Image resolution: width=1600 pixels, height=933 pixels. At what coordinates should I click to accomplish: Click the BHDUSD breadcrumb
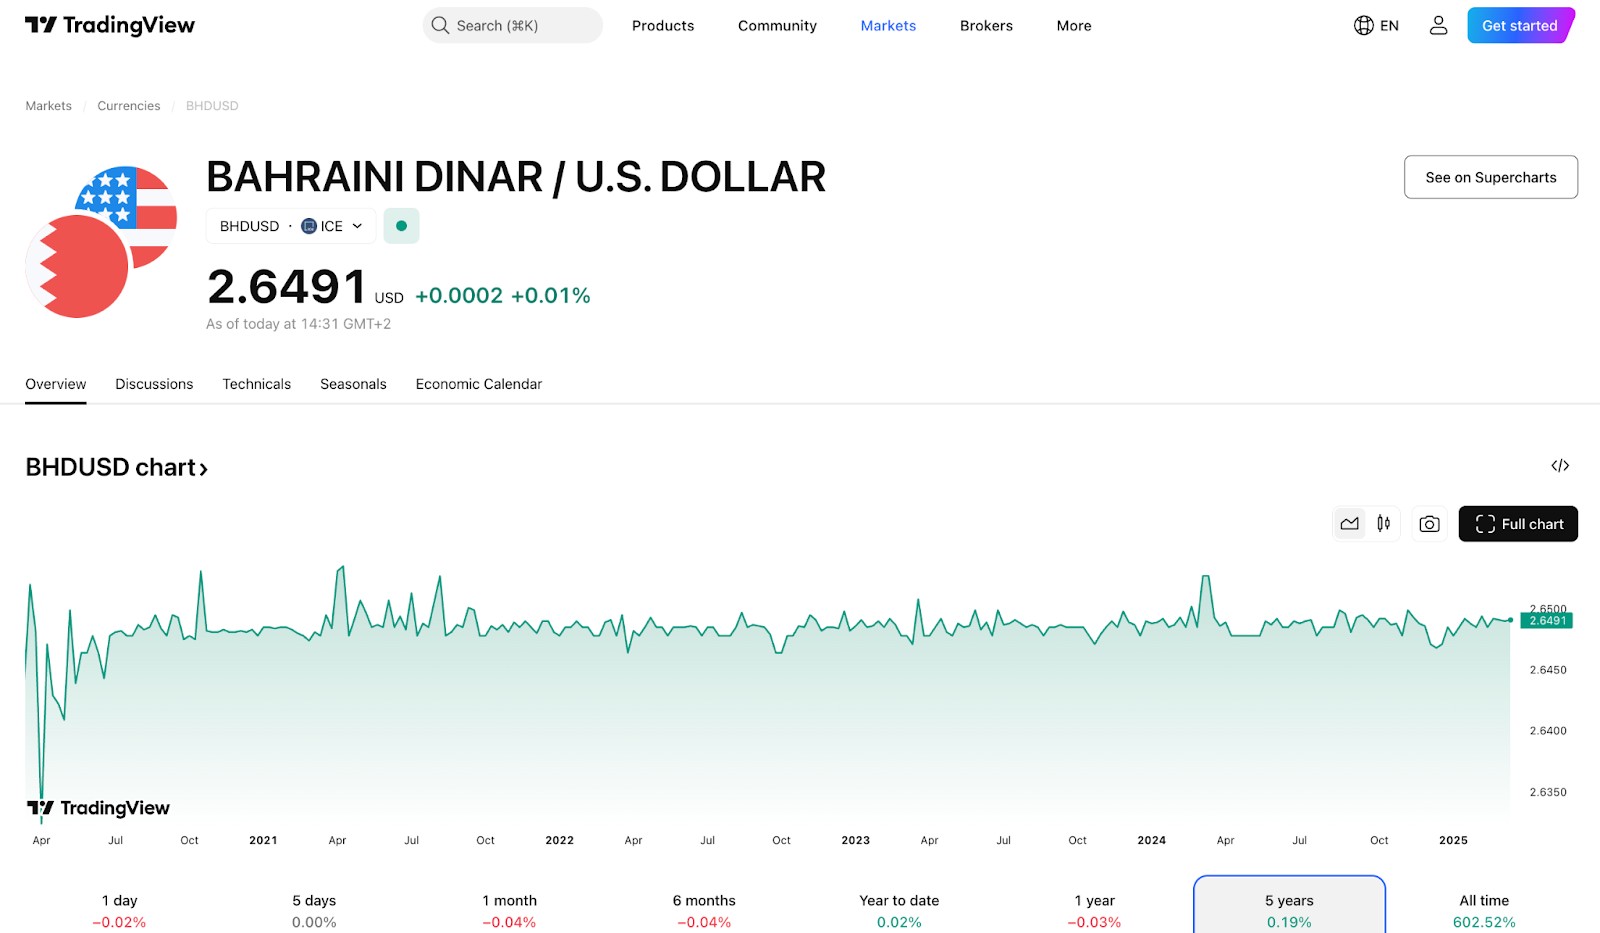point(212,106)
